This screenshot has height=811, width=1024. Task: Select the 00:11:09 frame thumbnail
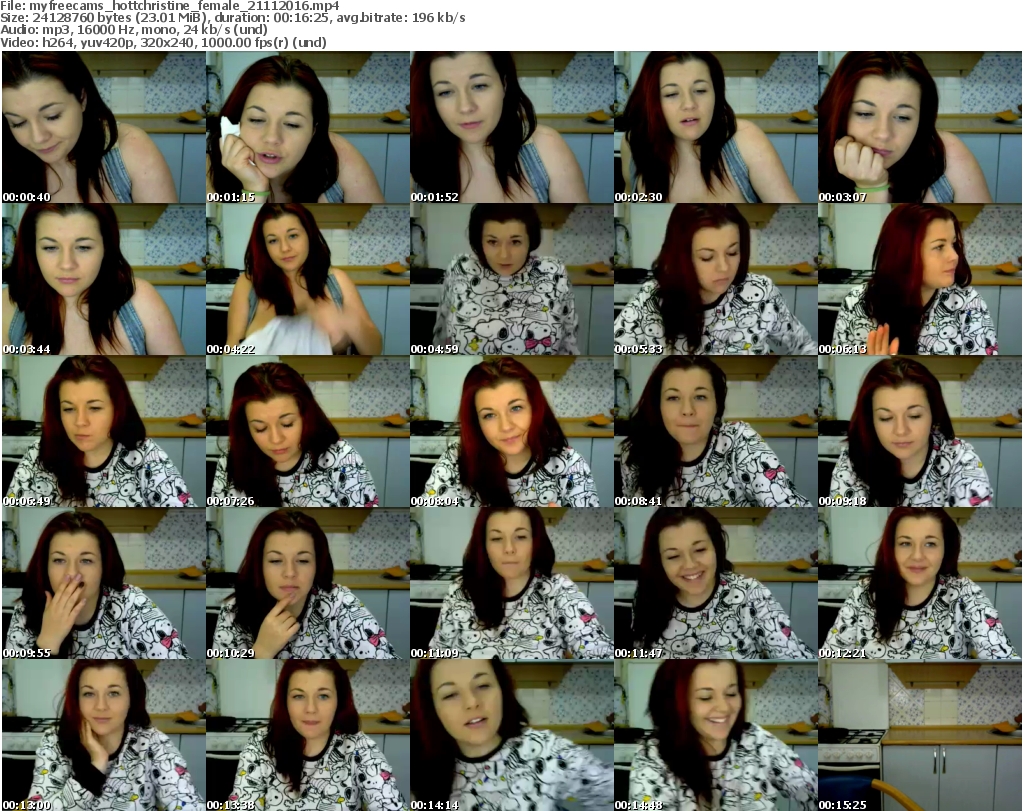click(x=511, y=584)
